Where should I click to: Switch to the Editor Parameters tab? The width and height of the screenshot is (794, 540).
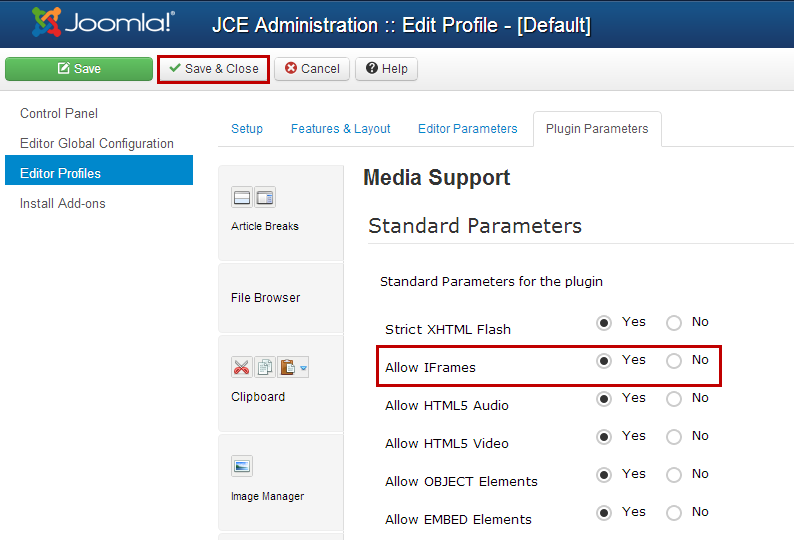pyautogui.click(x=467, y=129)
